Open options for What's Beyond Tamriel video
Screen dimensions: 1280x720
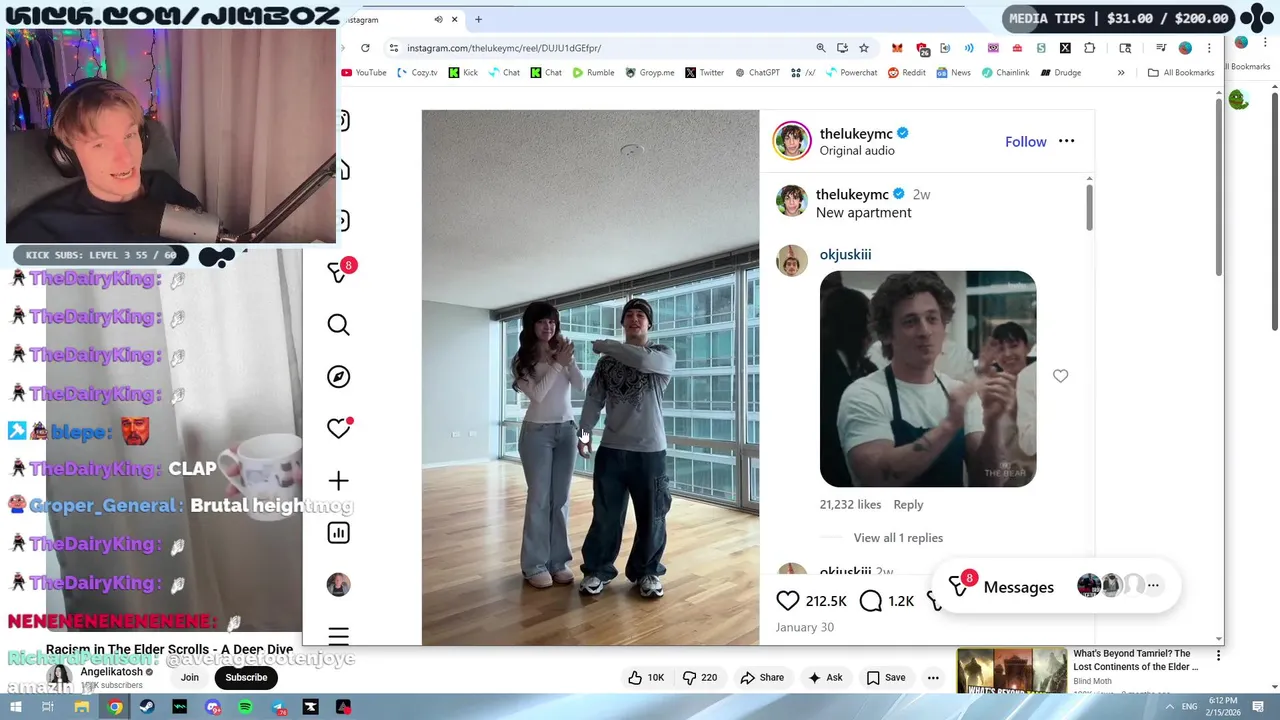pos(1218,656)
